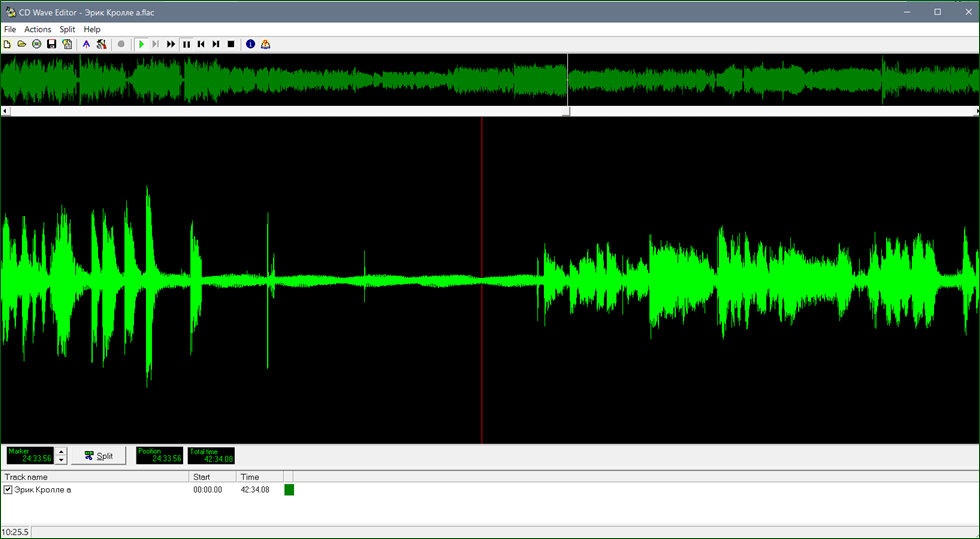Click the Marker time display 24:33.56

pyautogui.click(x=30, y=456)
